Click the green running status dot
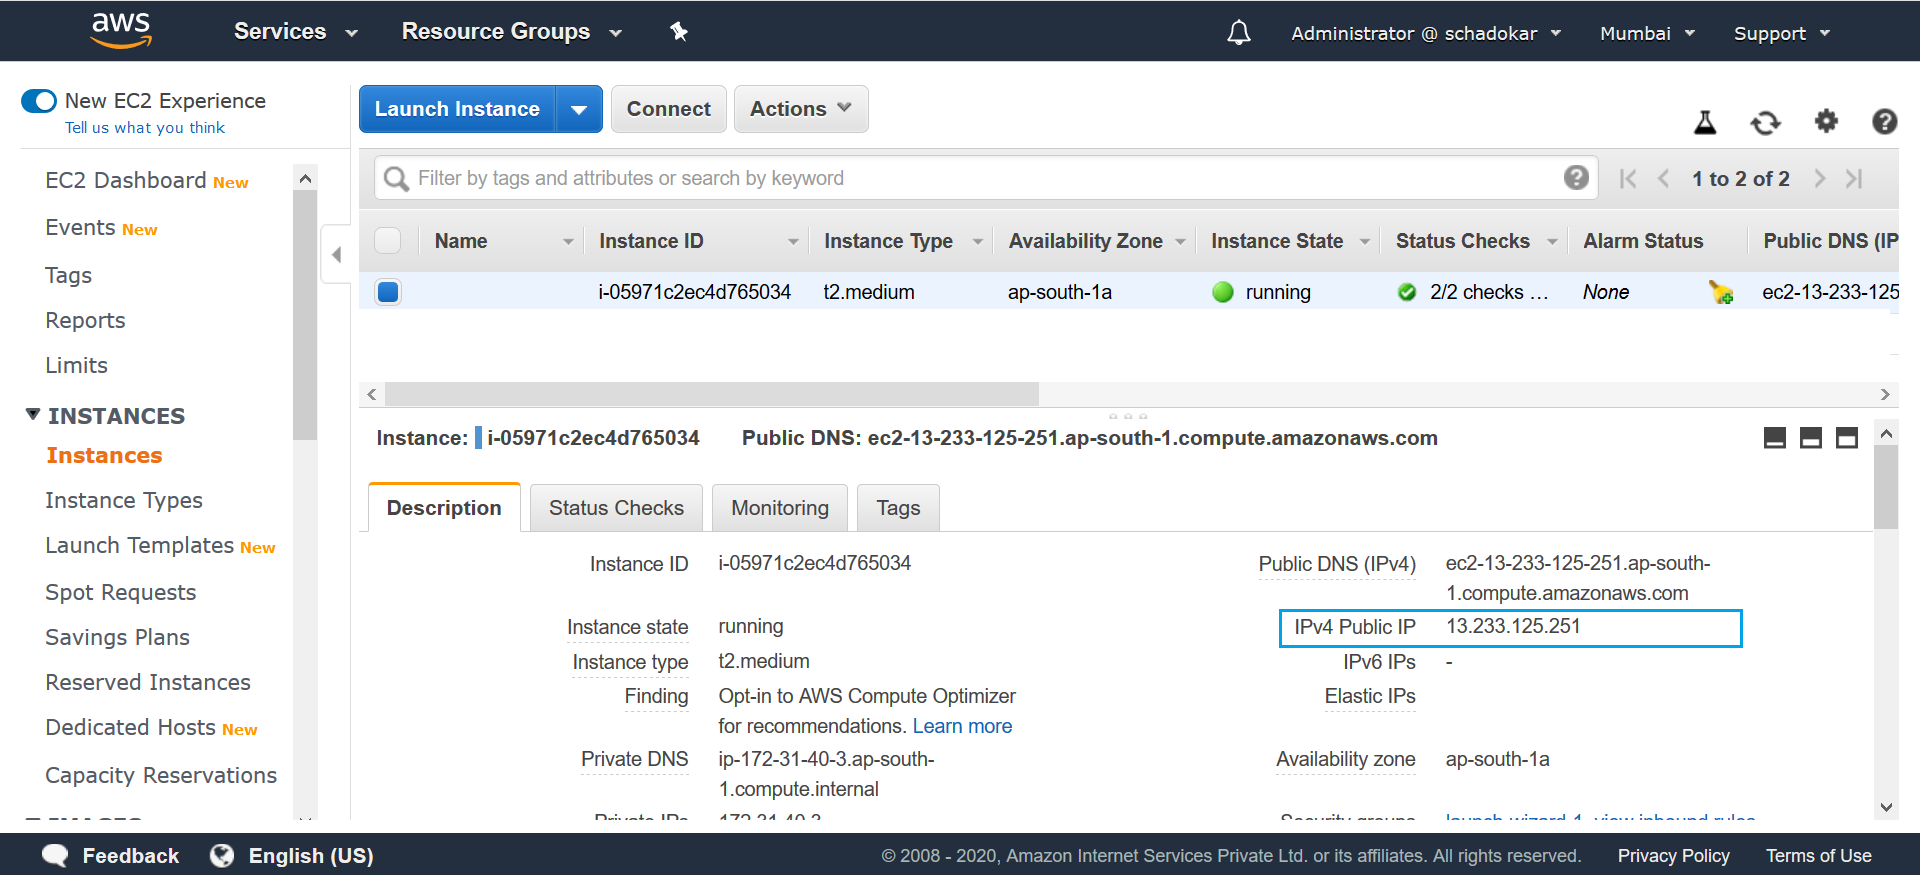Viewport: 1920px width, 875px height. 1222,292
